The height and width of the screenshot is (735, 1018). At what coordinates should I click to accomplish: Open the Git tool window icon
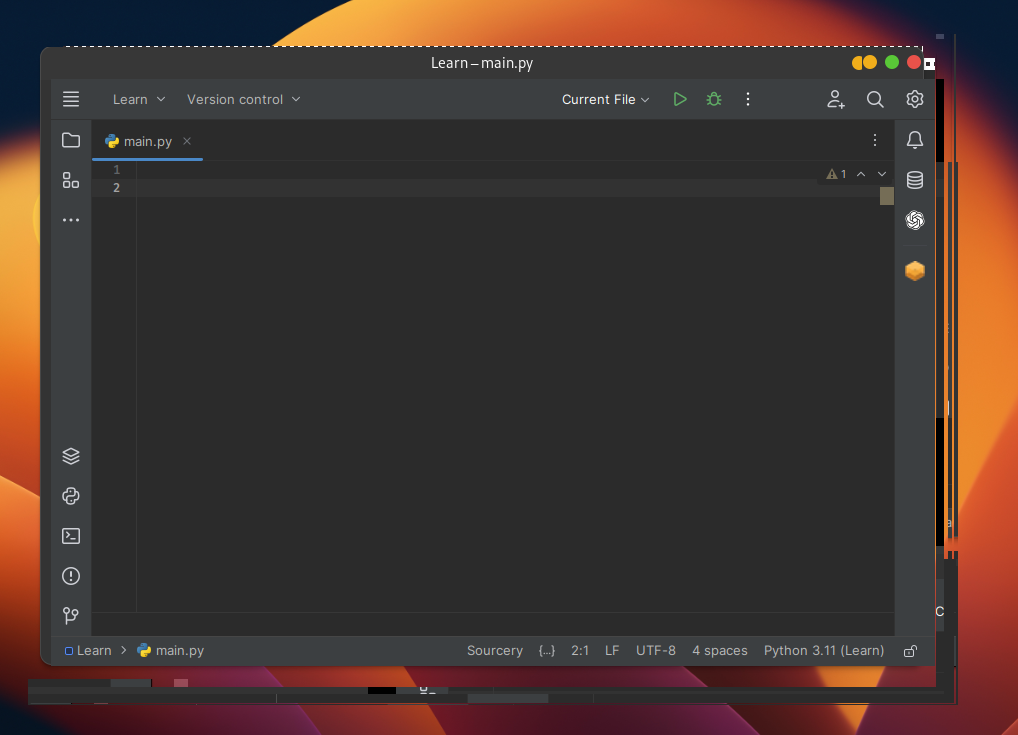click(x=71, y=616)
